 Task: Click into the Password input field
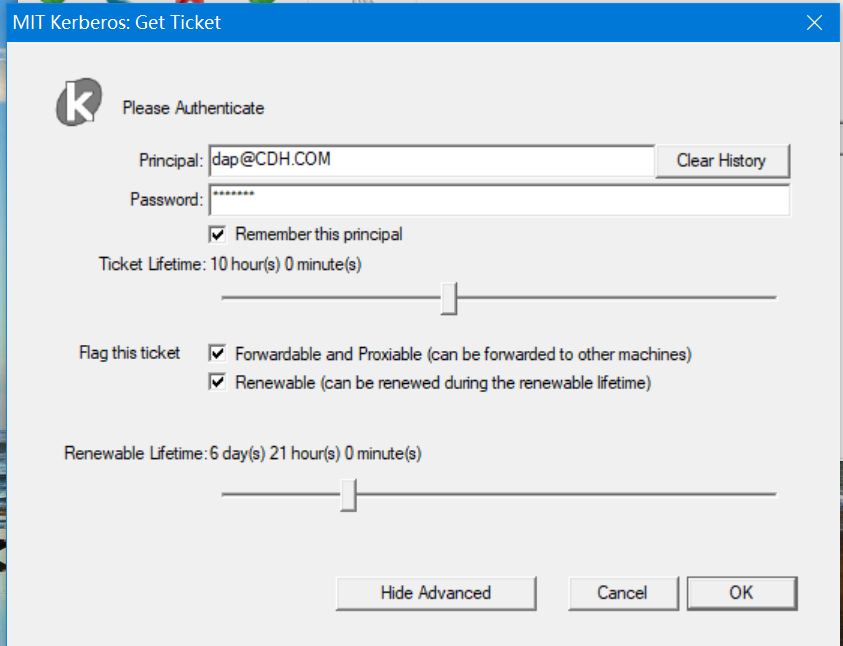click(x=499, y=200)
